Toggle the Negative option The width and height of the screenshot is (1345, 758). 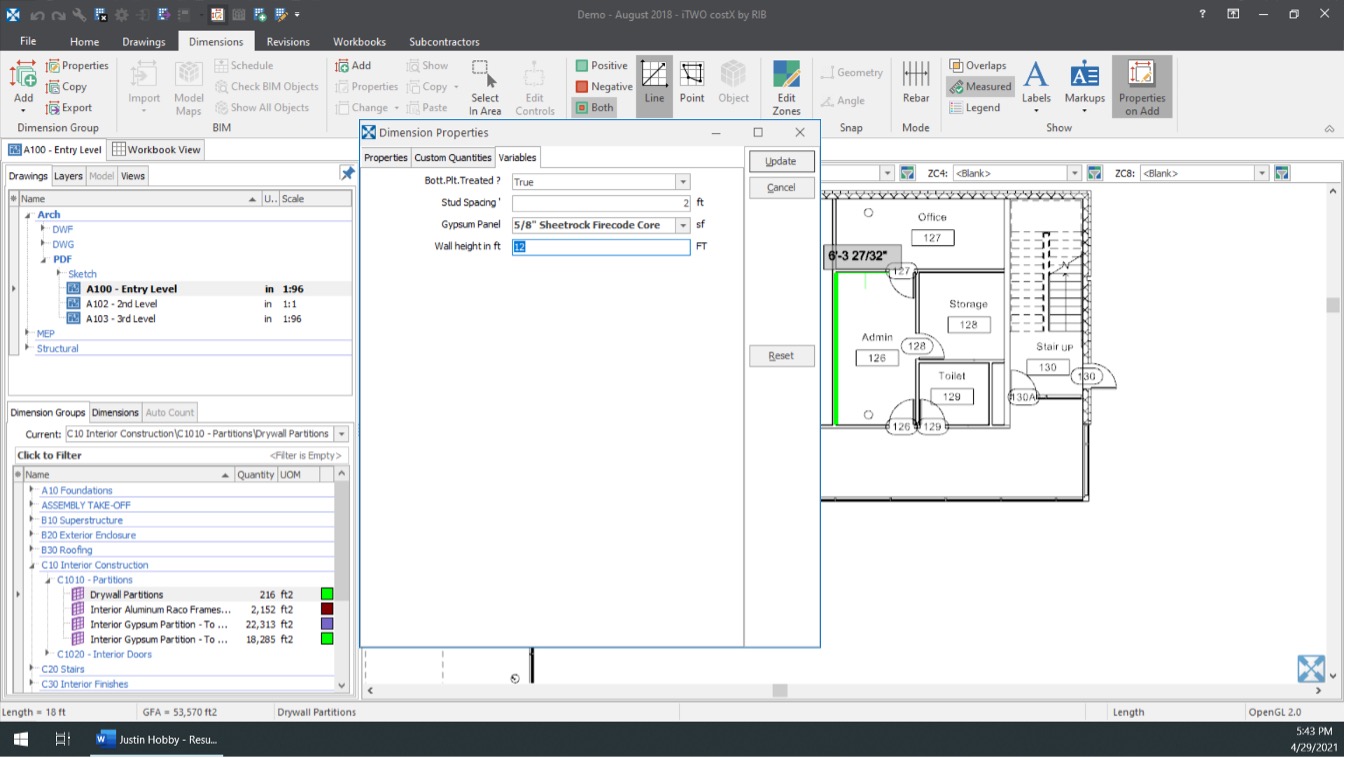[604, 87]
